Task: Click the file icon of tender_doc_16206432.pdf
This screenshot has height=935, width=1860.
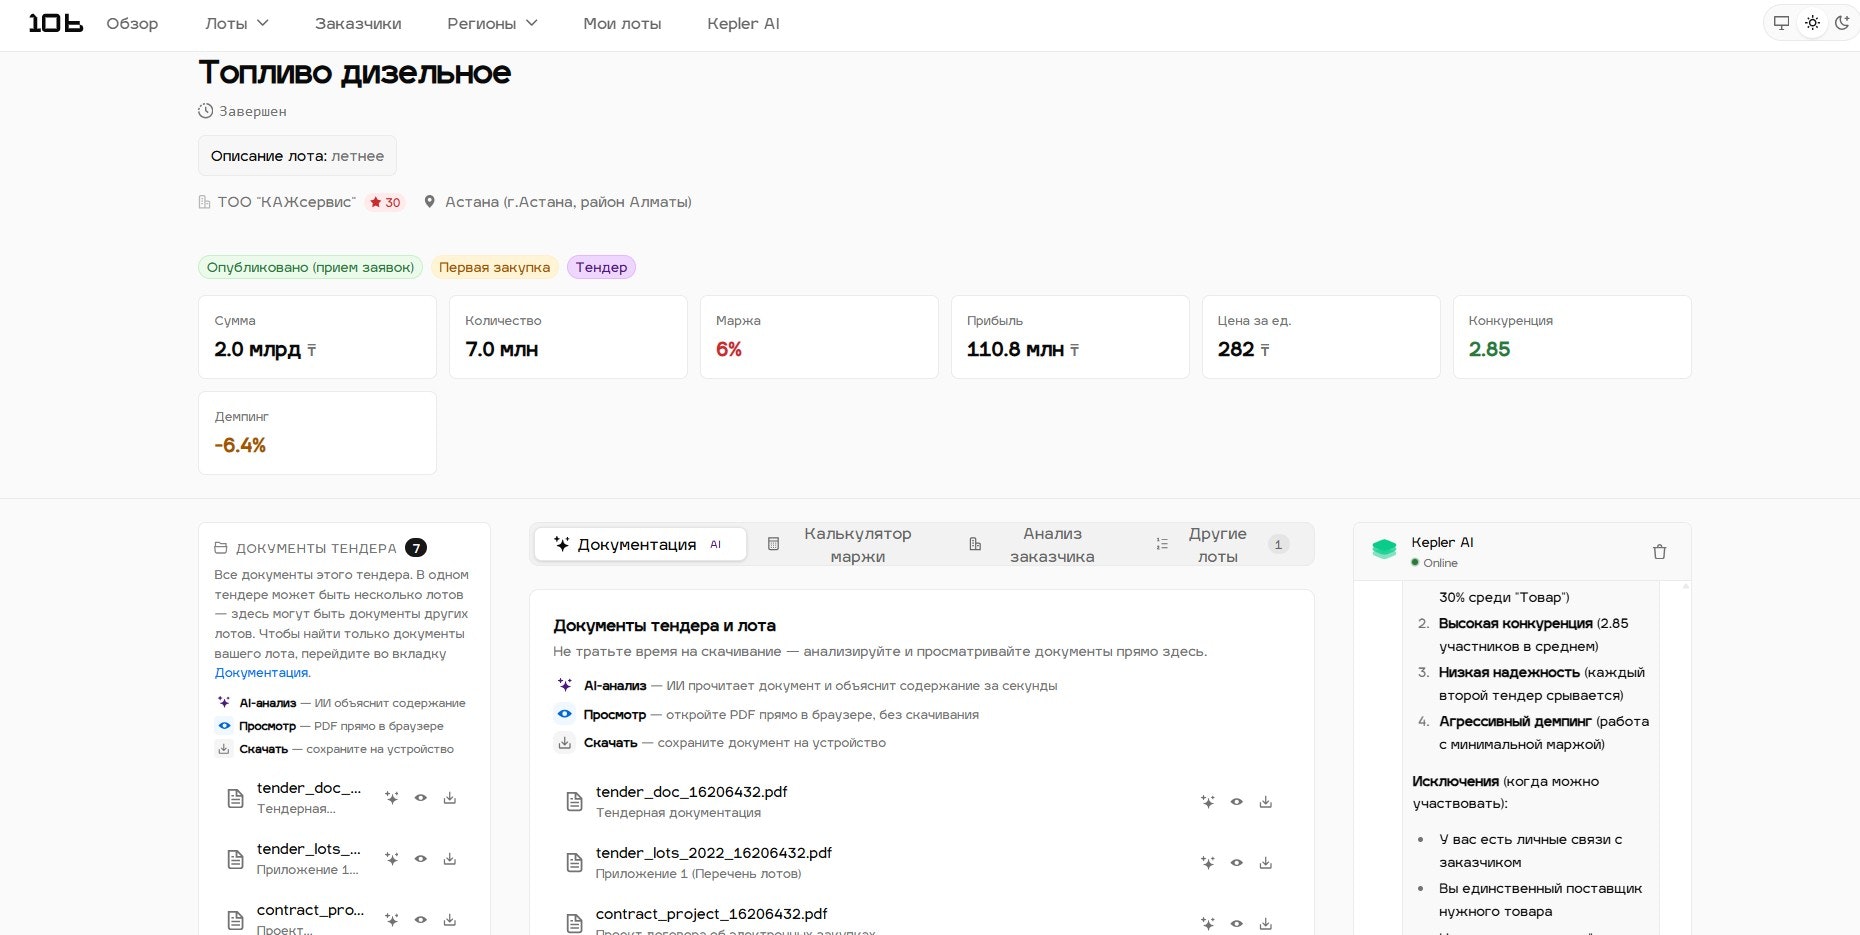Action: (574, 802)
